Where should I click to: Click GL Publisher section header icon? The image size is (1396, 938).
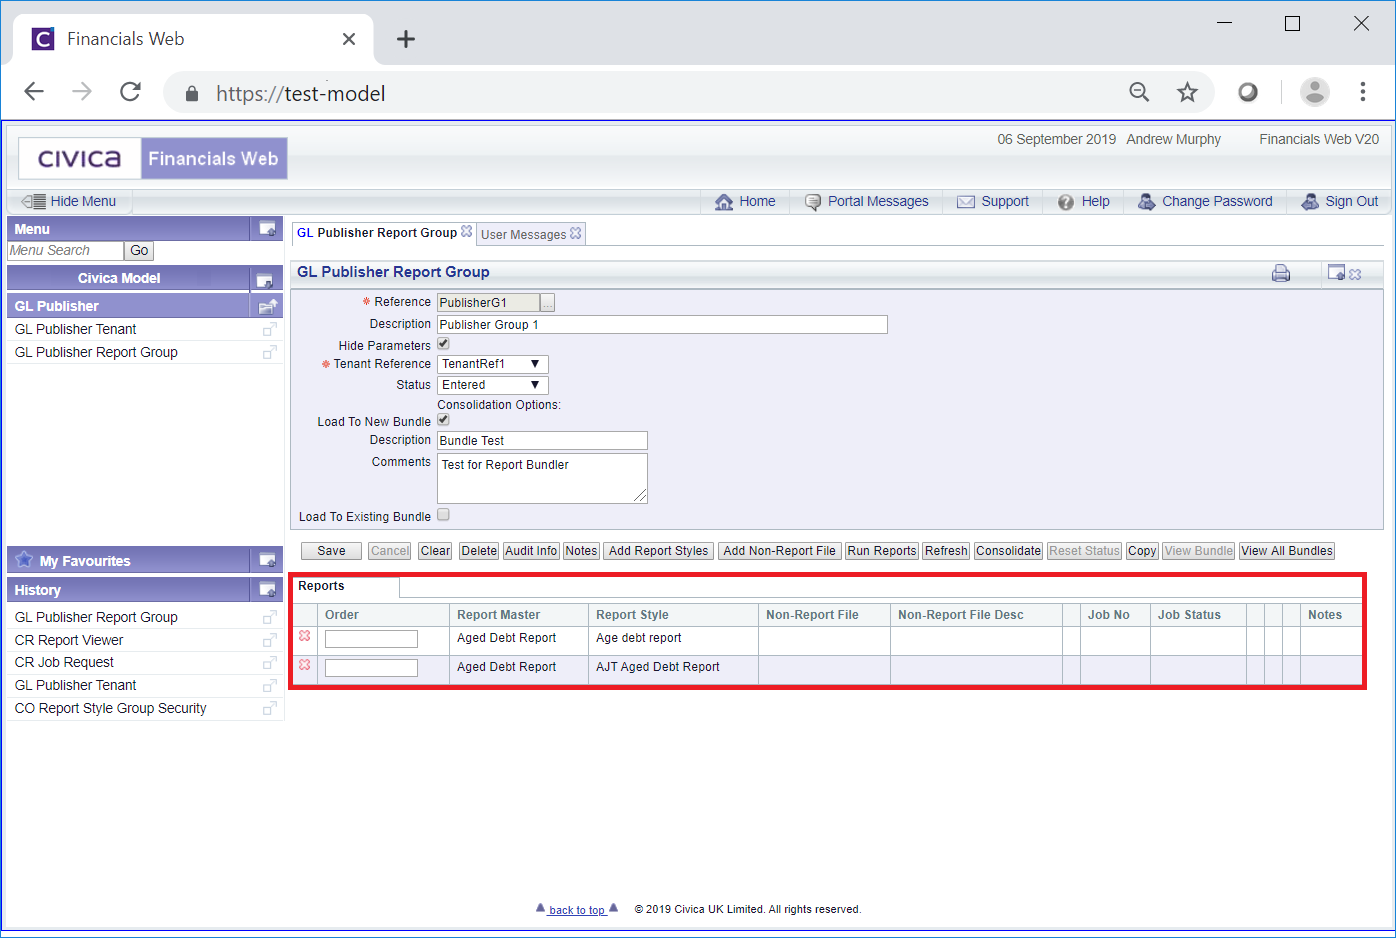pyautogui.click(x=267, y=306)
